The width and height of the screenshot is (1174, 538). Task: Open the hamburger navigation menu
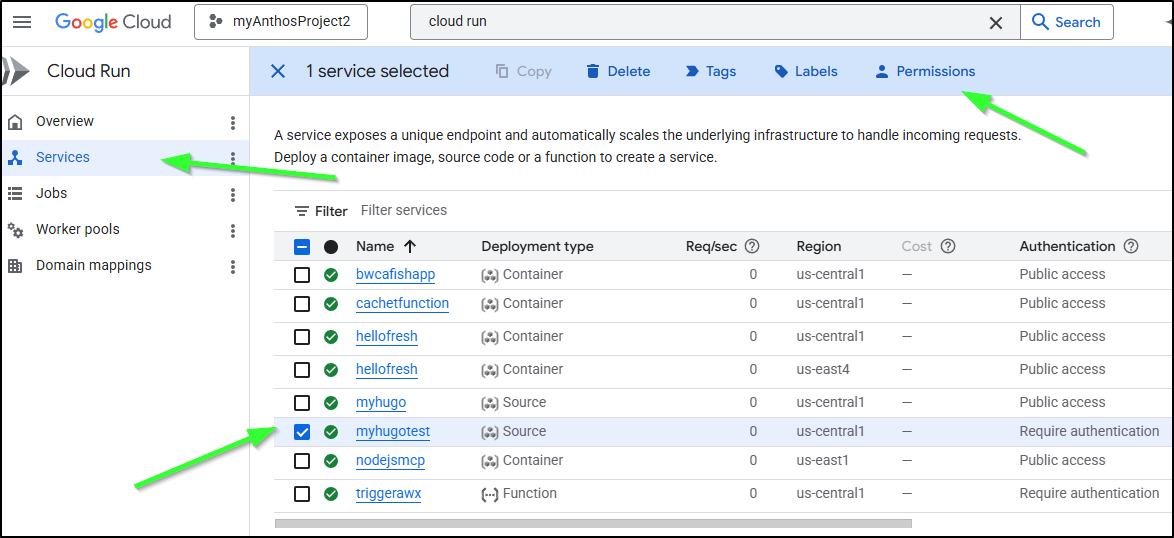tap(22, 22)
